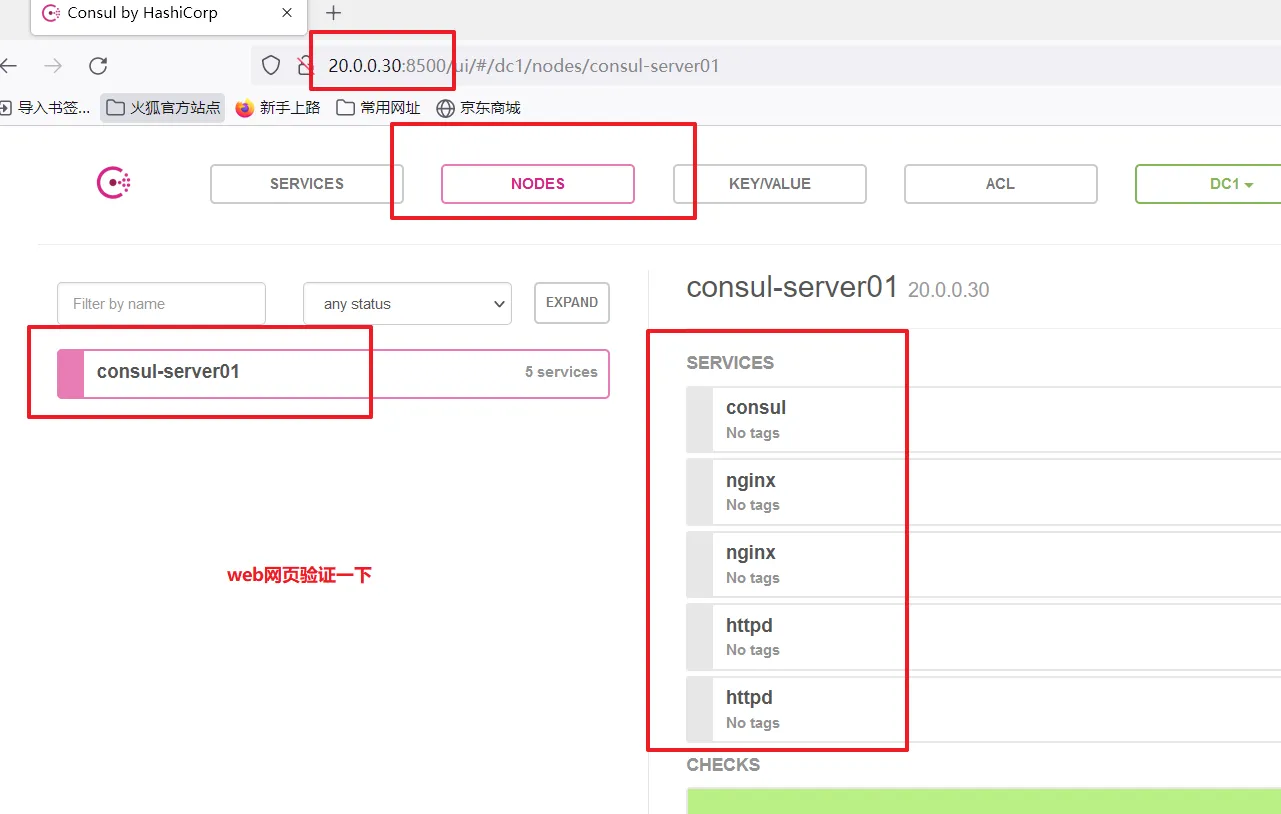The image size is (1281, 814).
Task: Open the any status filter dropdown
Action: click(x=407, y=304)
